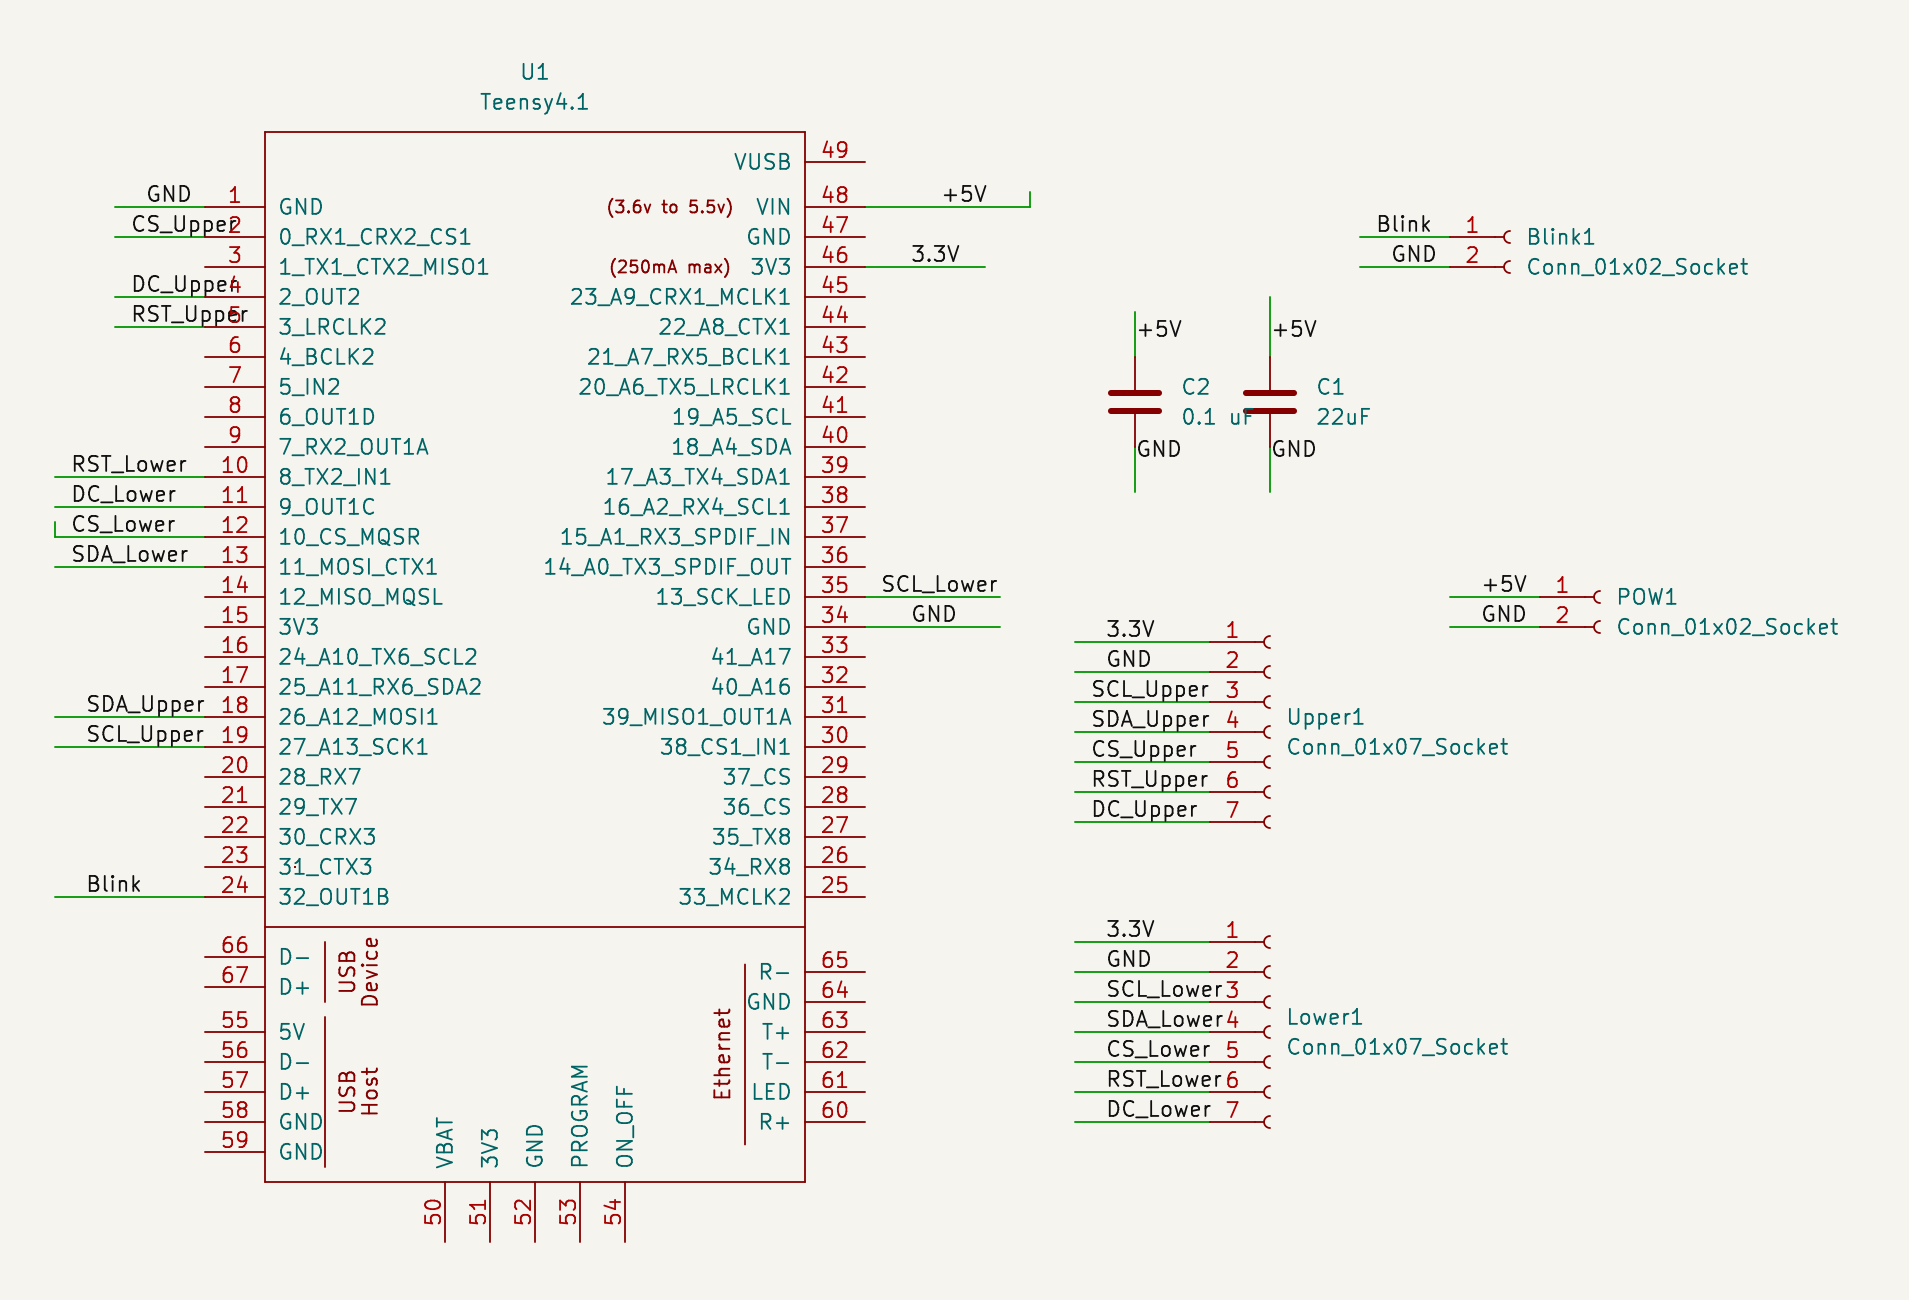
Task: Click +5V label above capacitor C2
Action: 1160,329
